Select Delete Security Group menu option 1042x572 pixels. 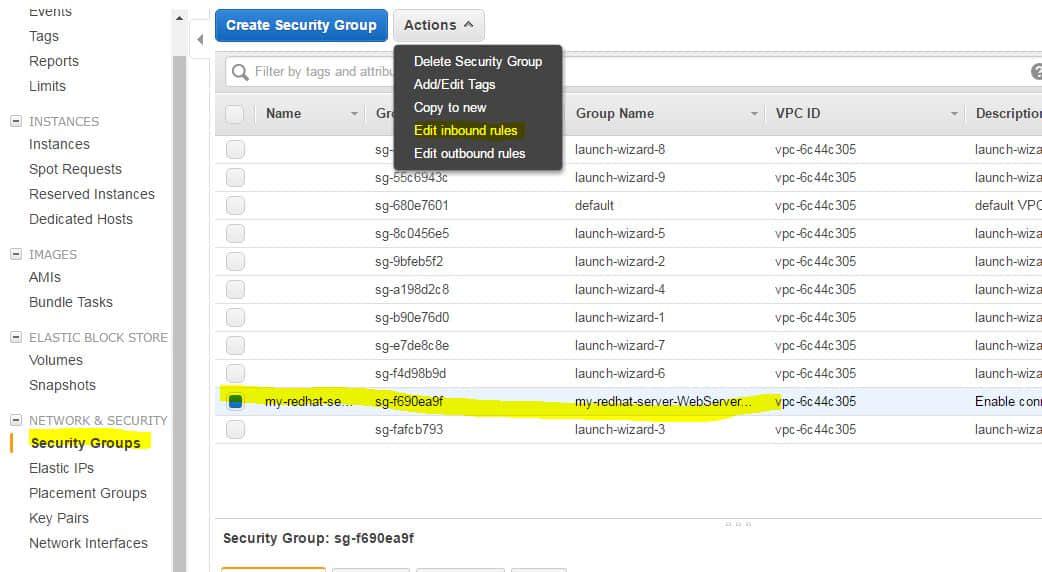click(x=477, y=61)
